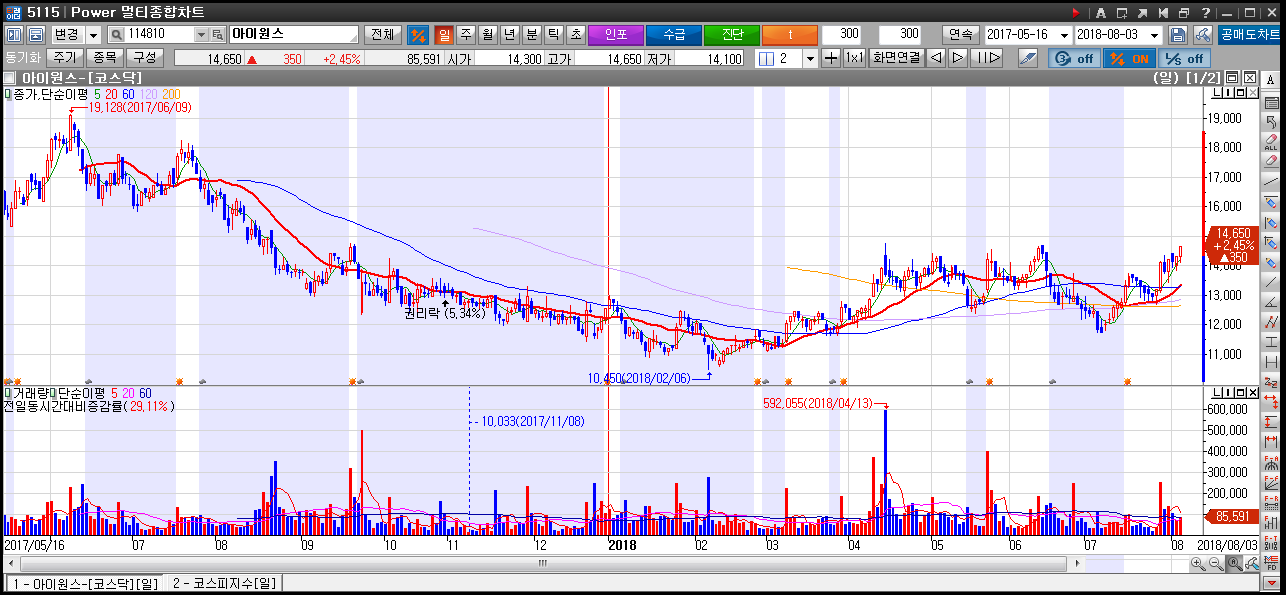Open the chart settings hammer tool icon
This screenshot has height=595, width=1286.
click(1201, 34)
